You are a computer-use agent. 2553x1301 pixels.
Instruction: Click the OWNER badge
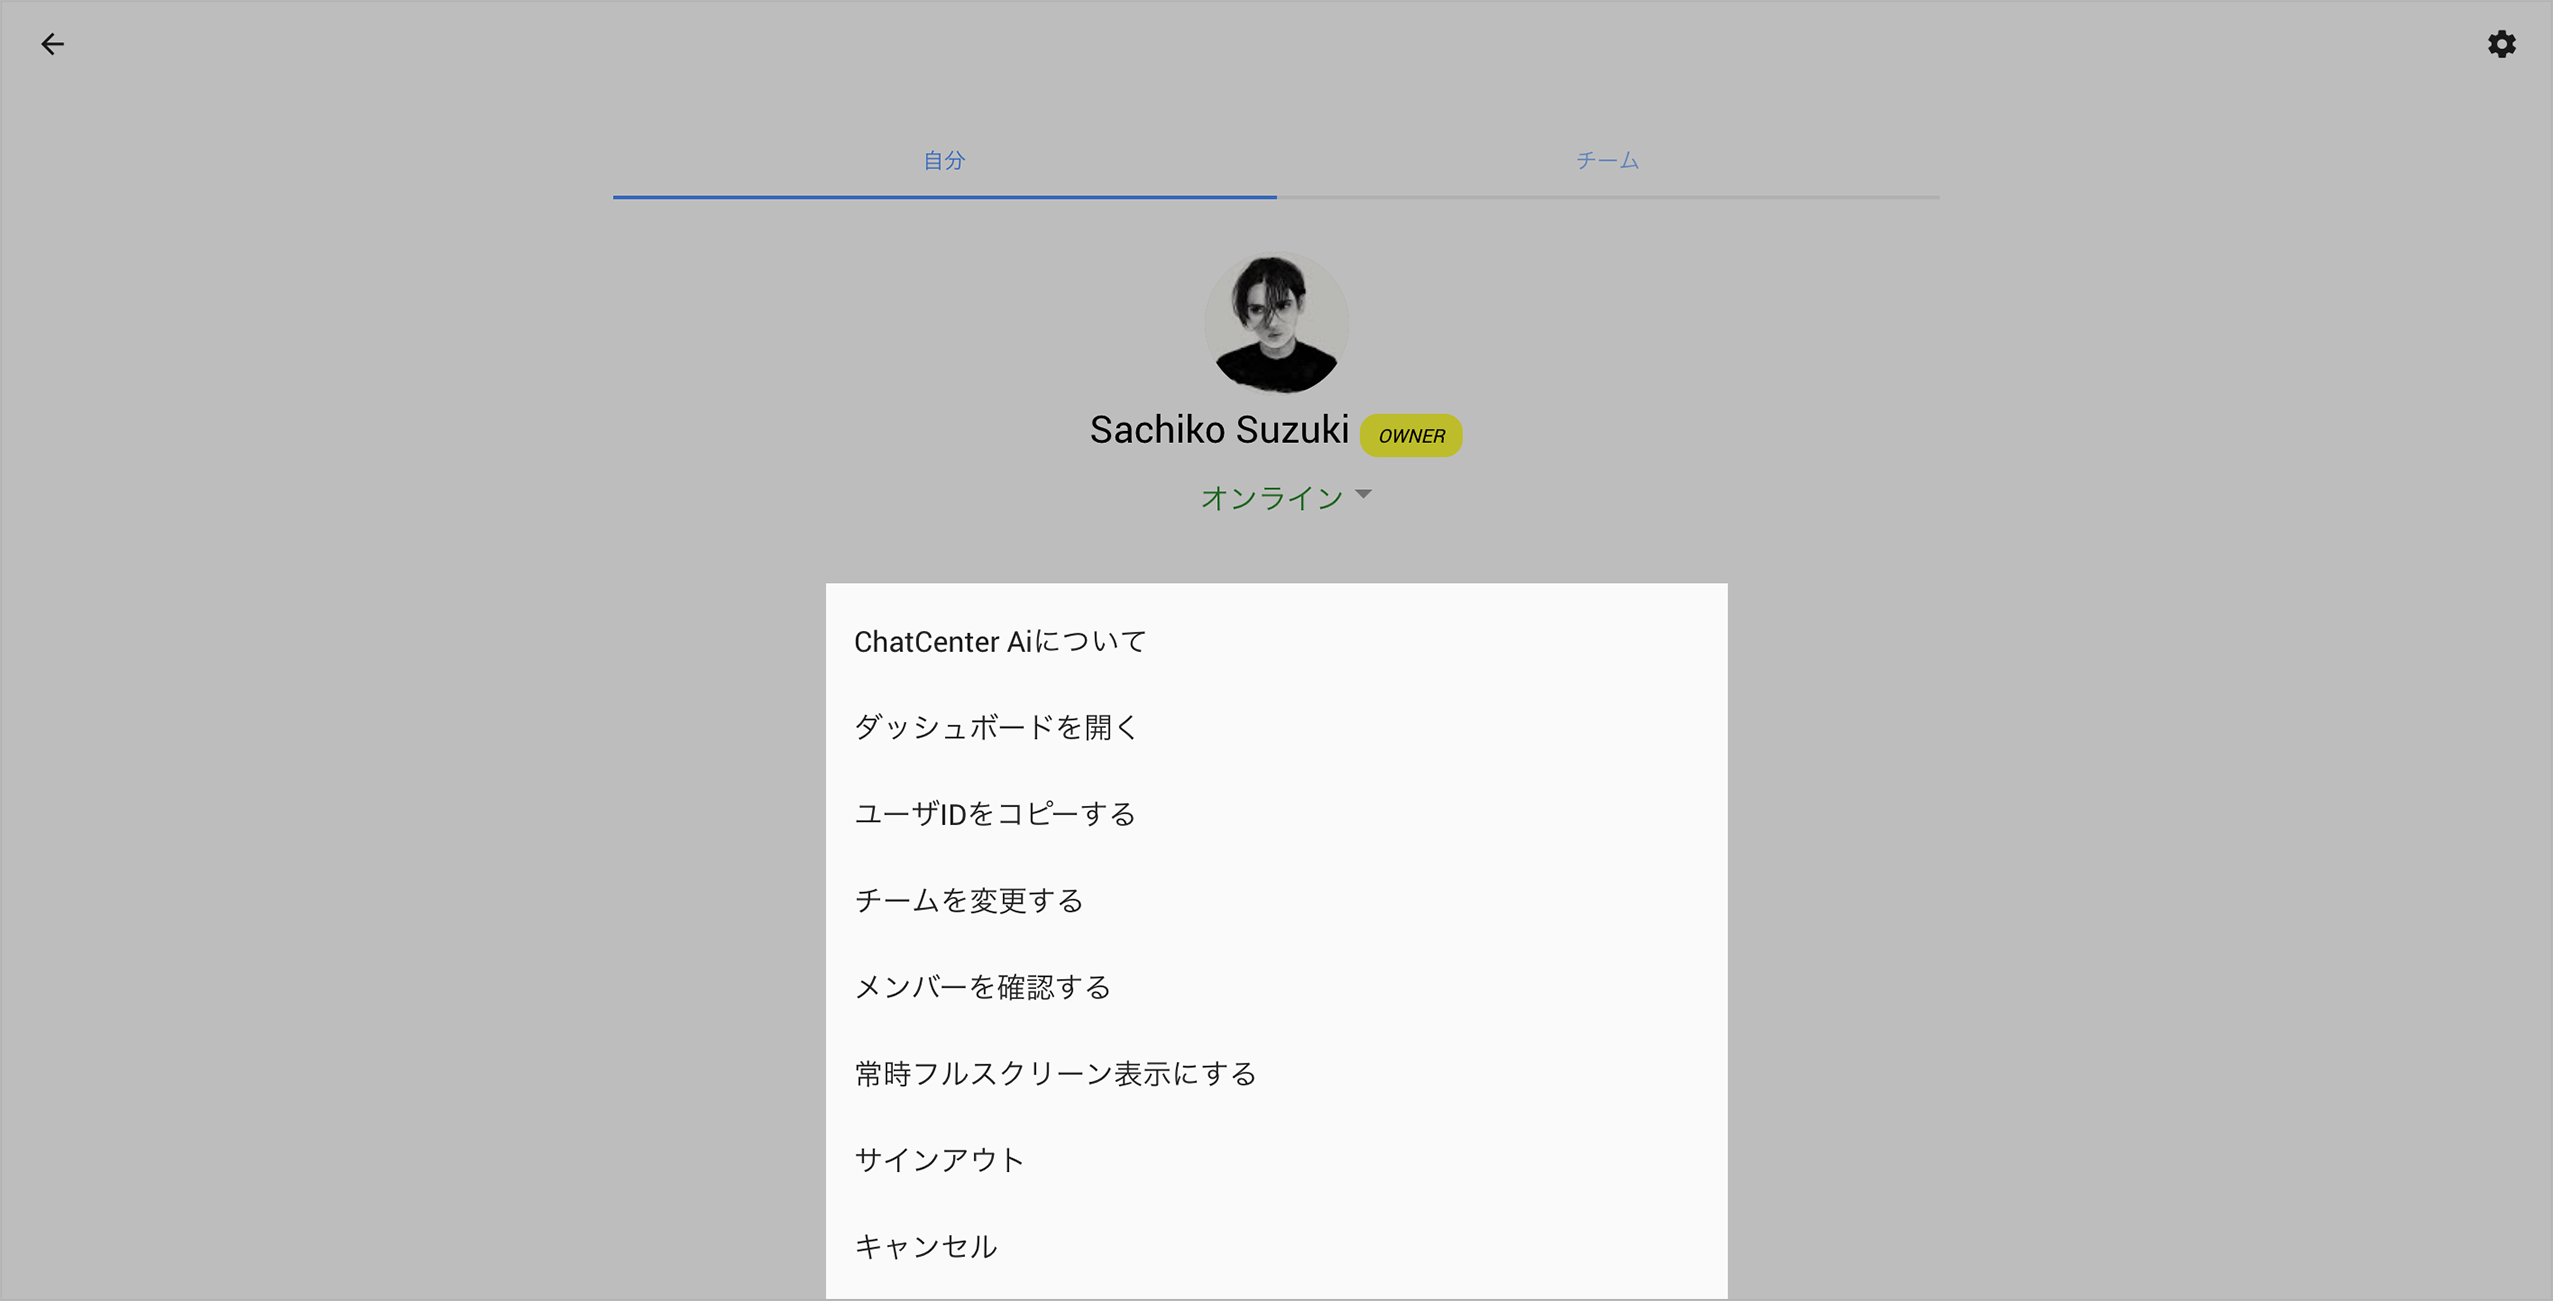point(1410,436)
